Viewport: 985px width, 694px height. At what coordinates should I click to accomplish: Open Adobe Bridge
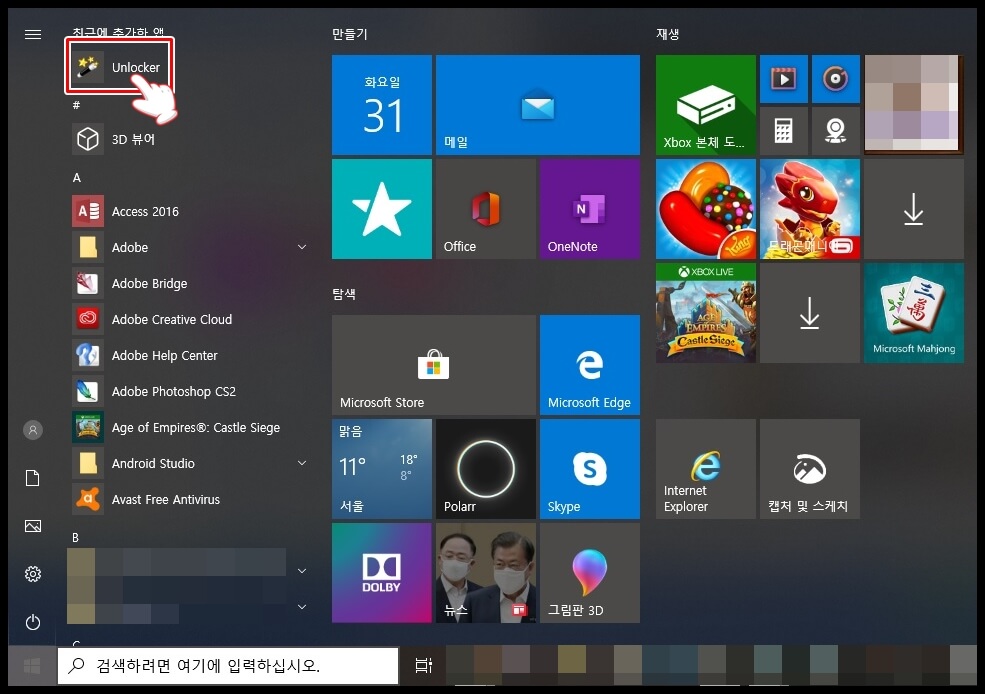click(x=188, y=283)
